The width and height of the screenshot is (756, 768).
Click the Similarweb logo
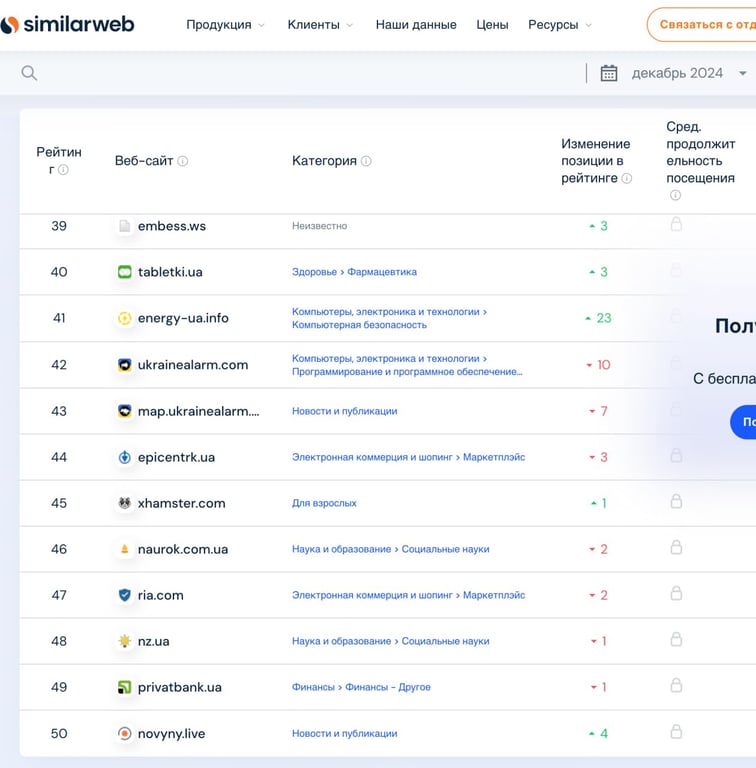point(67,24)
